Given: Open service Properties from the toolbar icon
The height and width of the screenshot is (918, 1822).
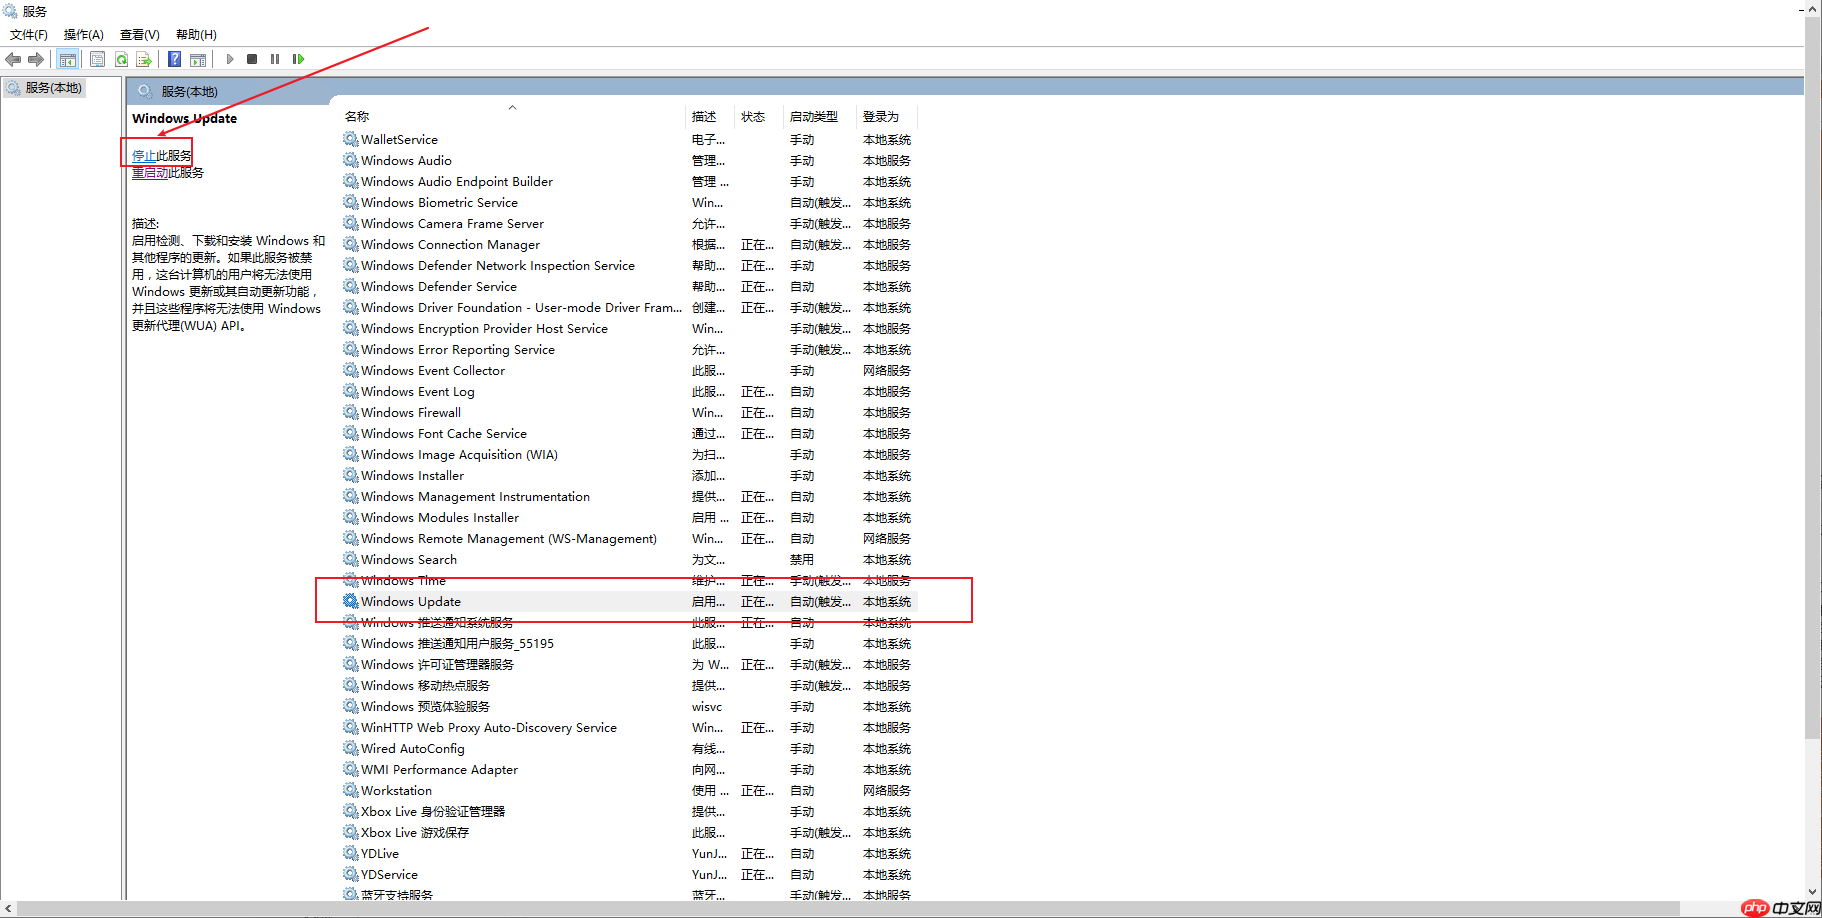Looking at the screenshot, I should (x=97, y=59).
